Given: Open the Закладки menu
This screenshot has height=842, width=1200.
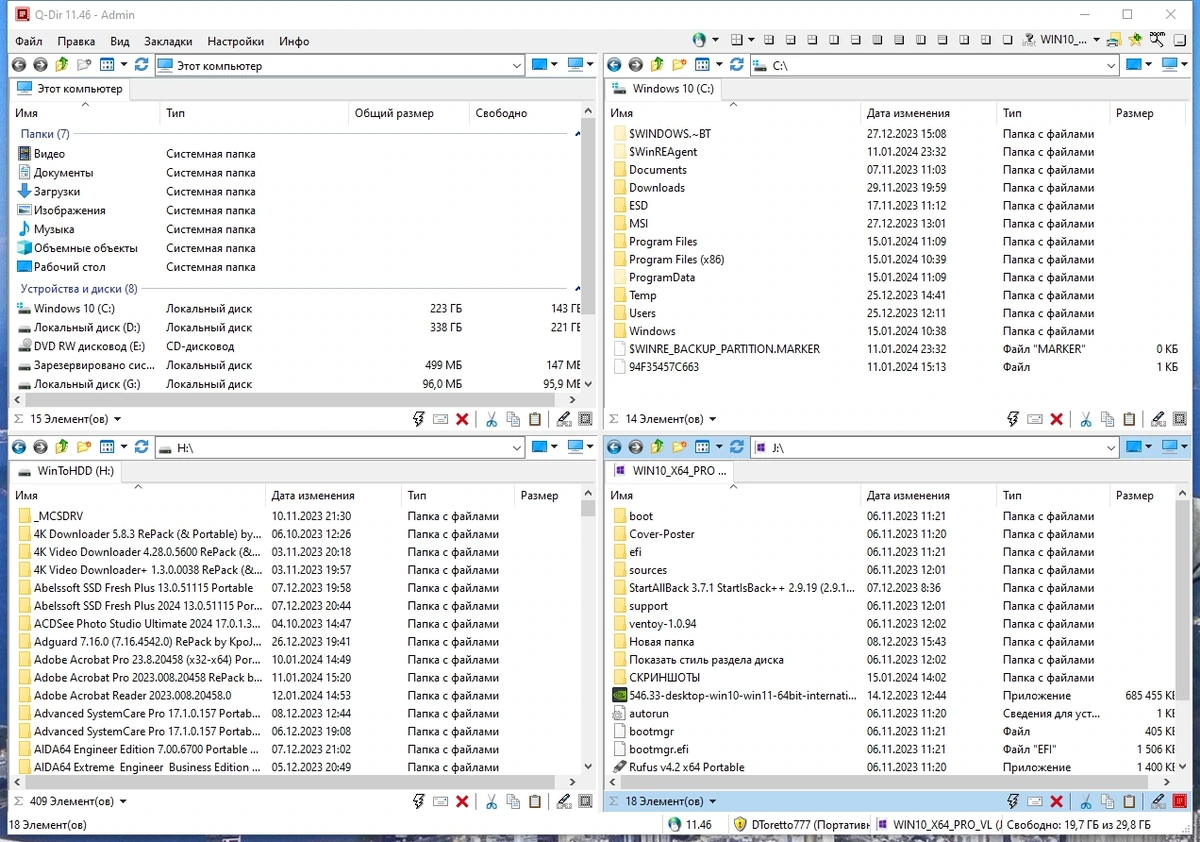Looking at the screenshot, I should (x=168, y=41).
